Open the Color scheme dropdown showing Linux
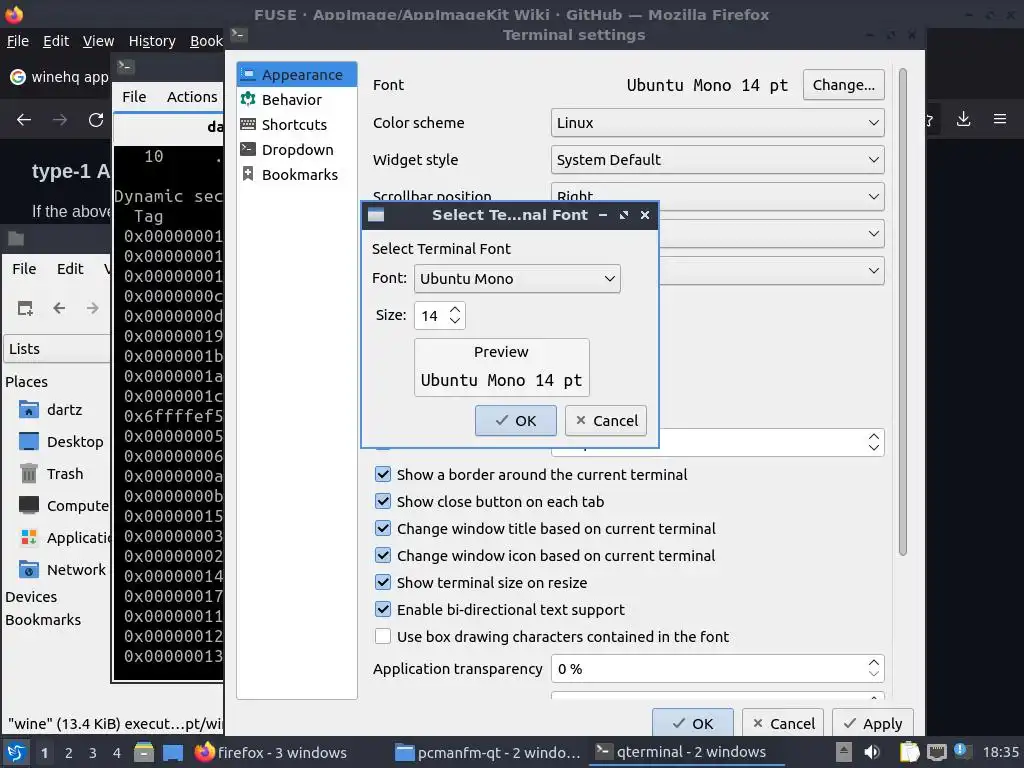1024x768 pixels. pyautogui.click(x=717, y=123)
